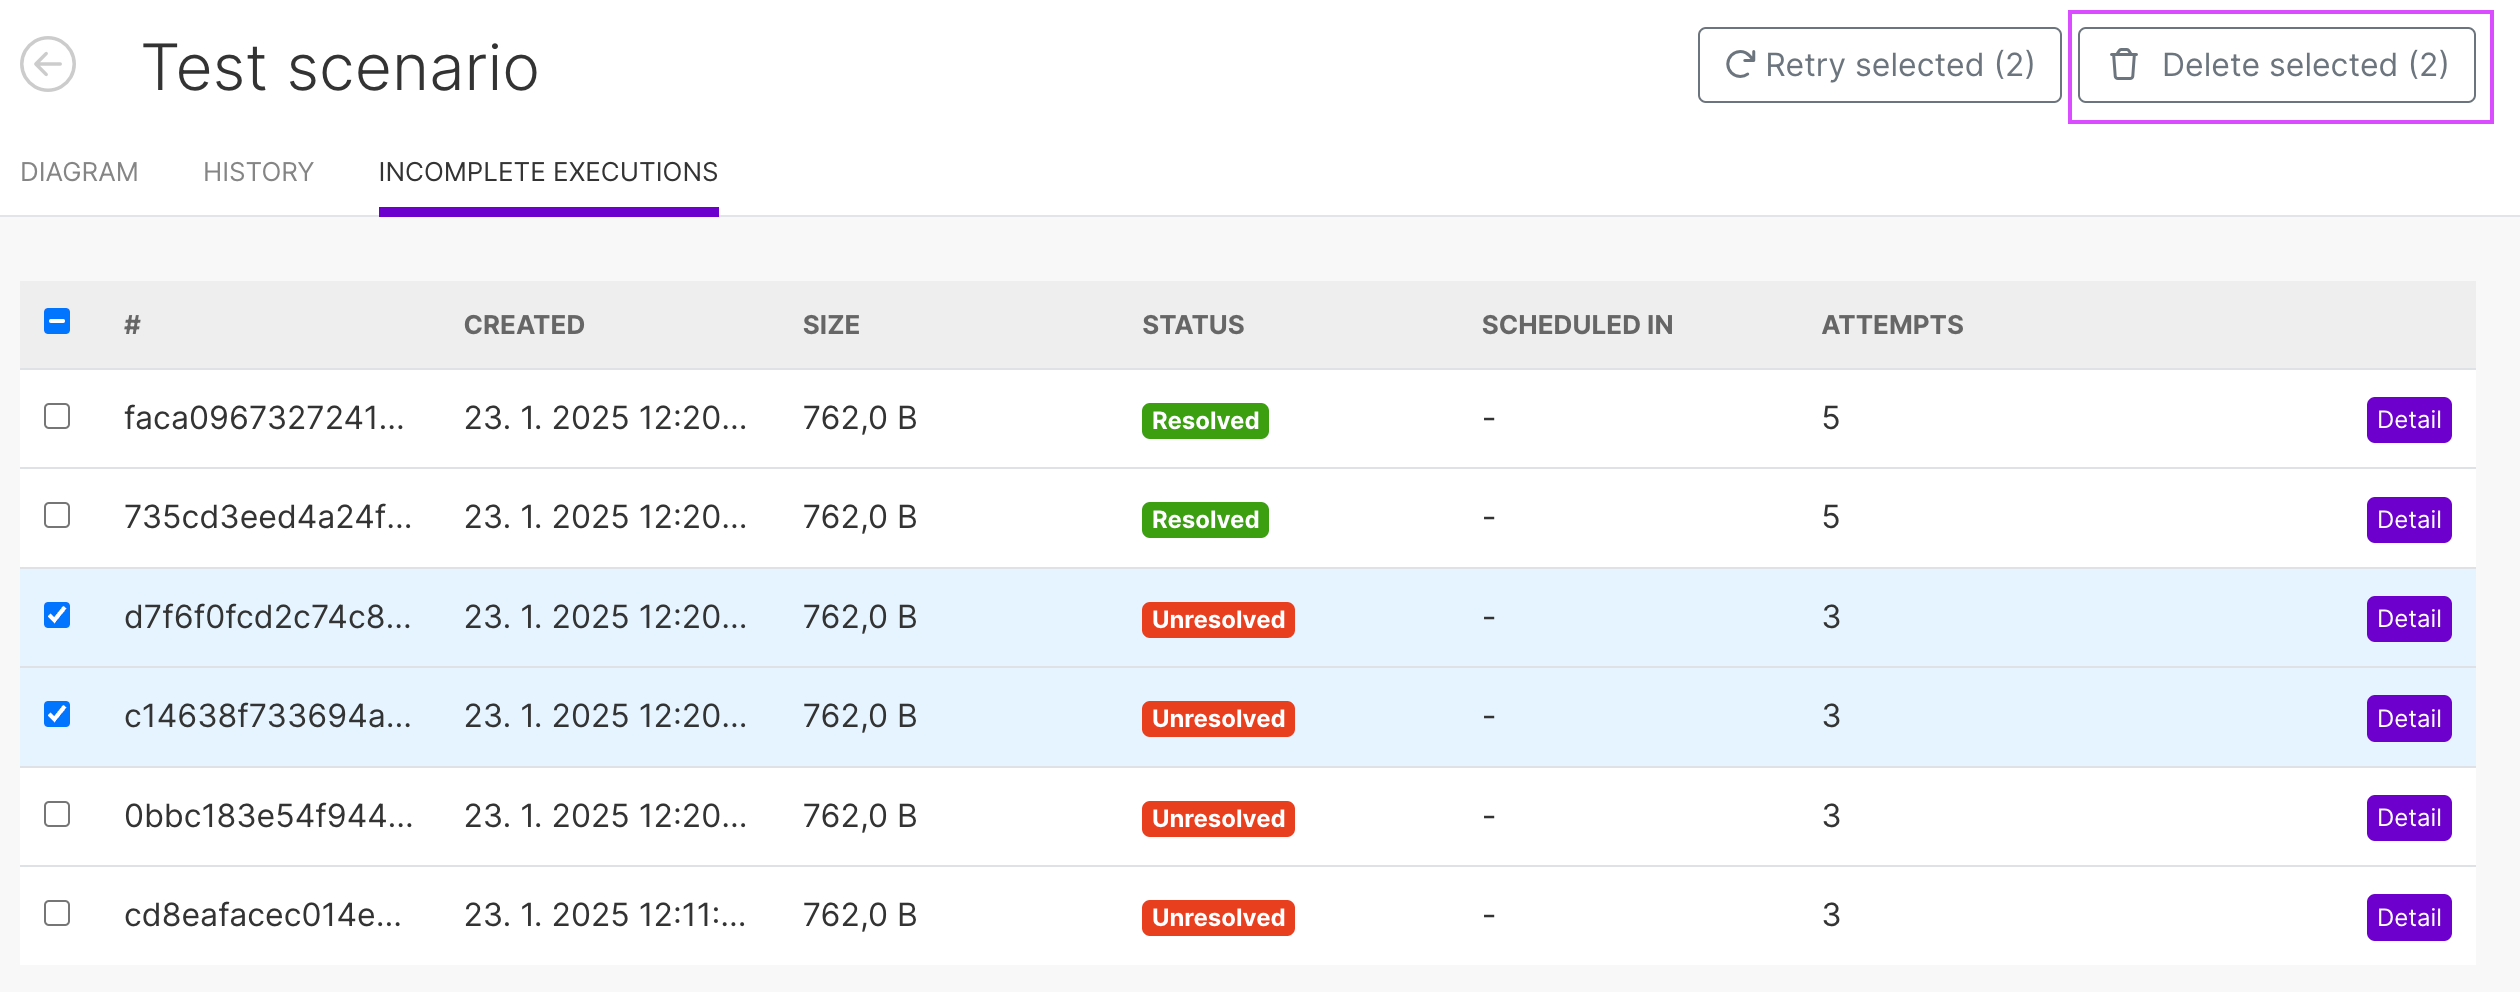Click the back arrow icon beside Test scenario
Viewport: 2520px width, 992px height.
[x=48, y=65]
